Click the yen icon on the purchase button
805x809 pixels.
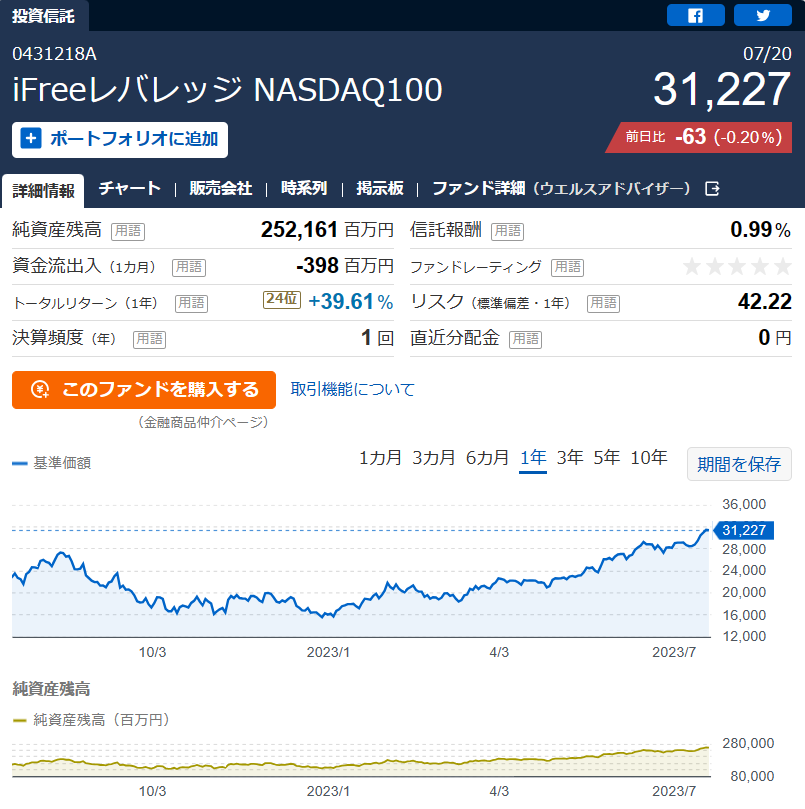40,390
